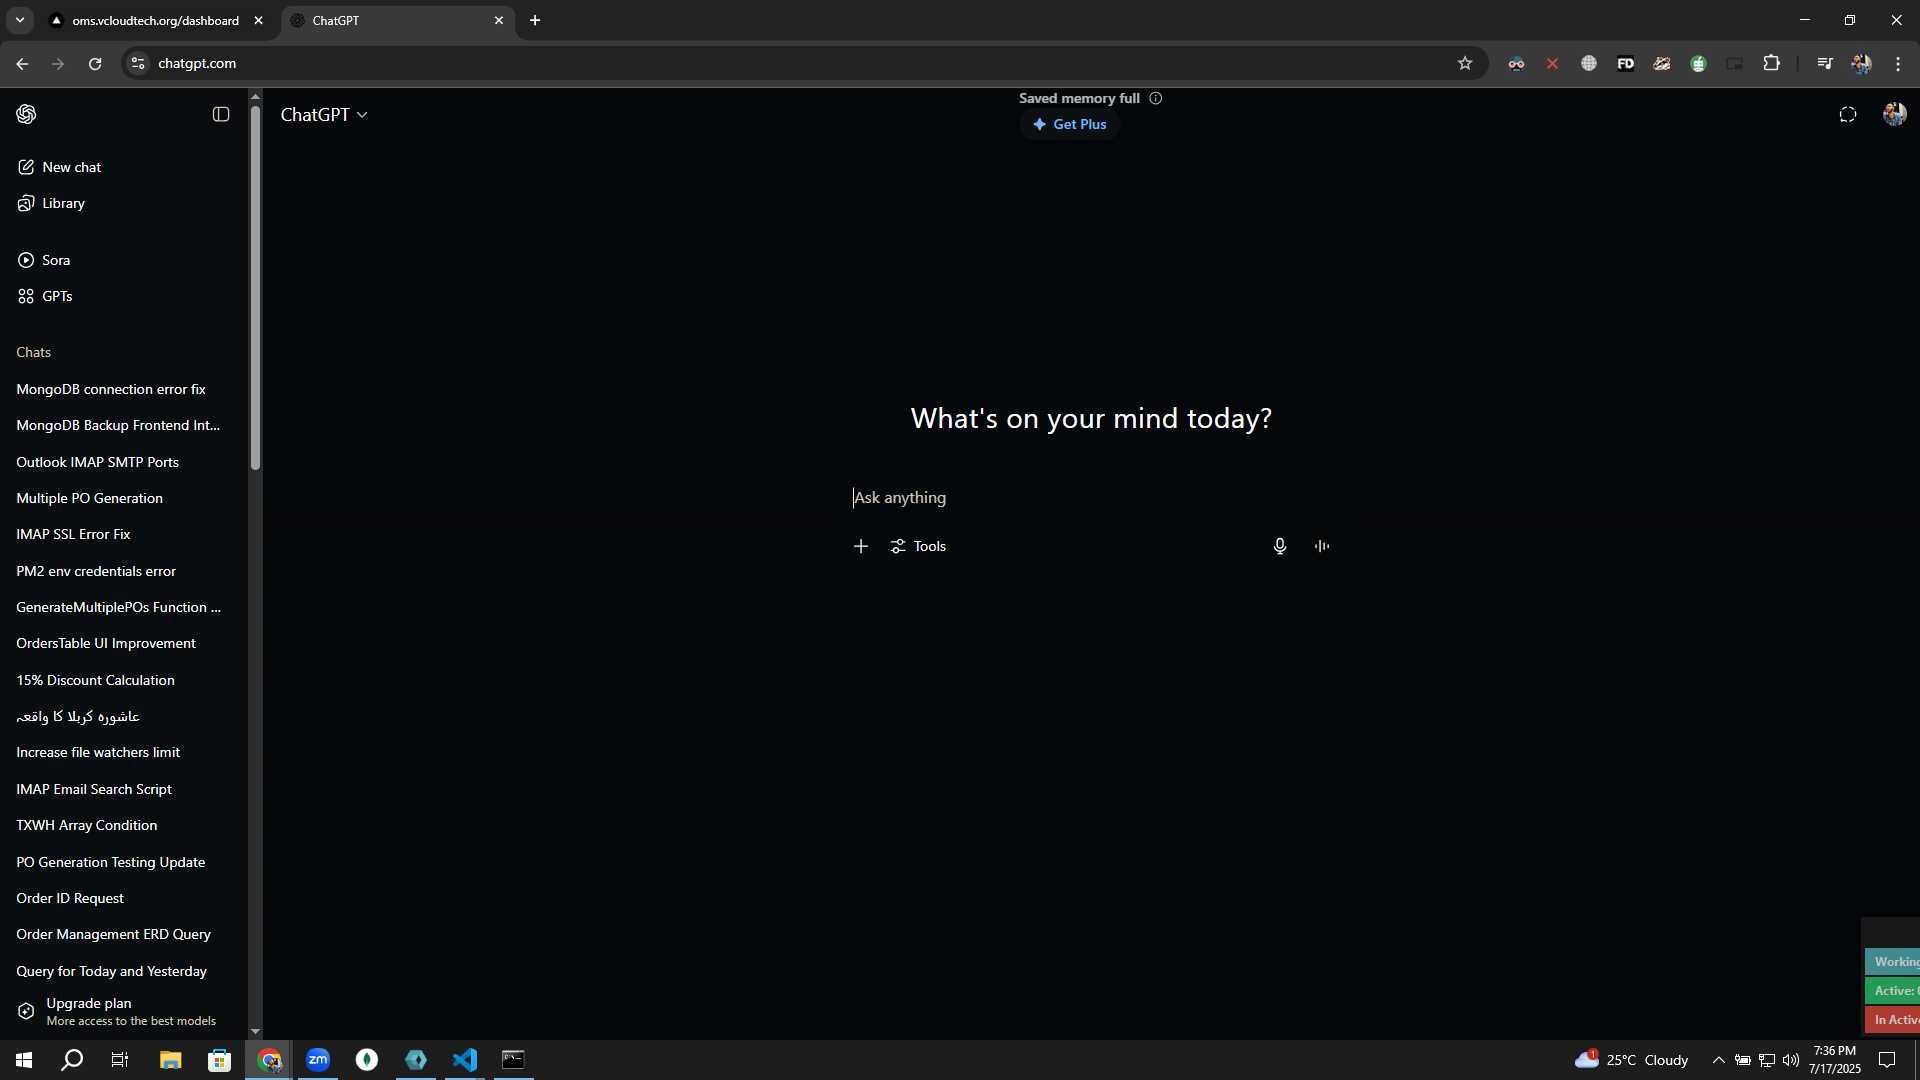Open the tab search dropdown arrow

(x=19, y=20)
